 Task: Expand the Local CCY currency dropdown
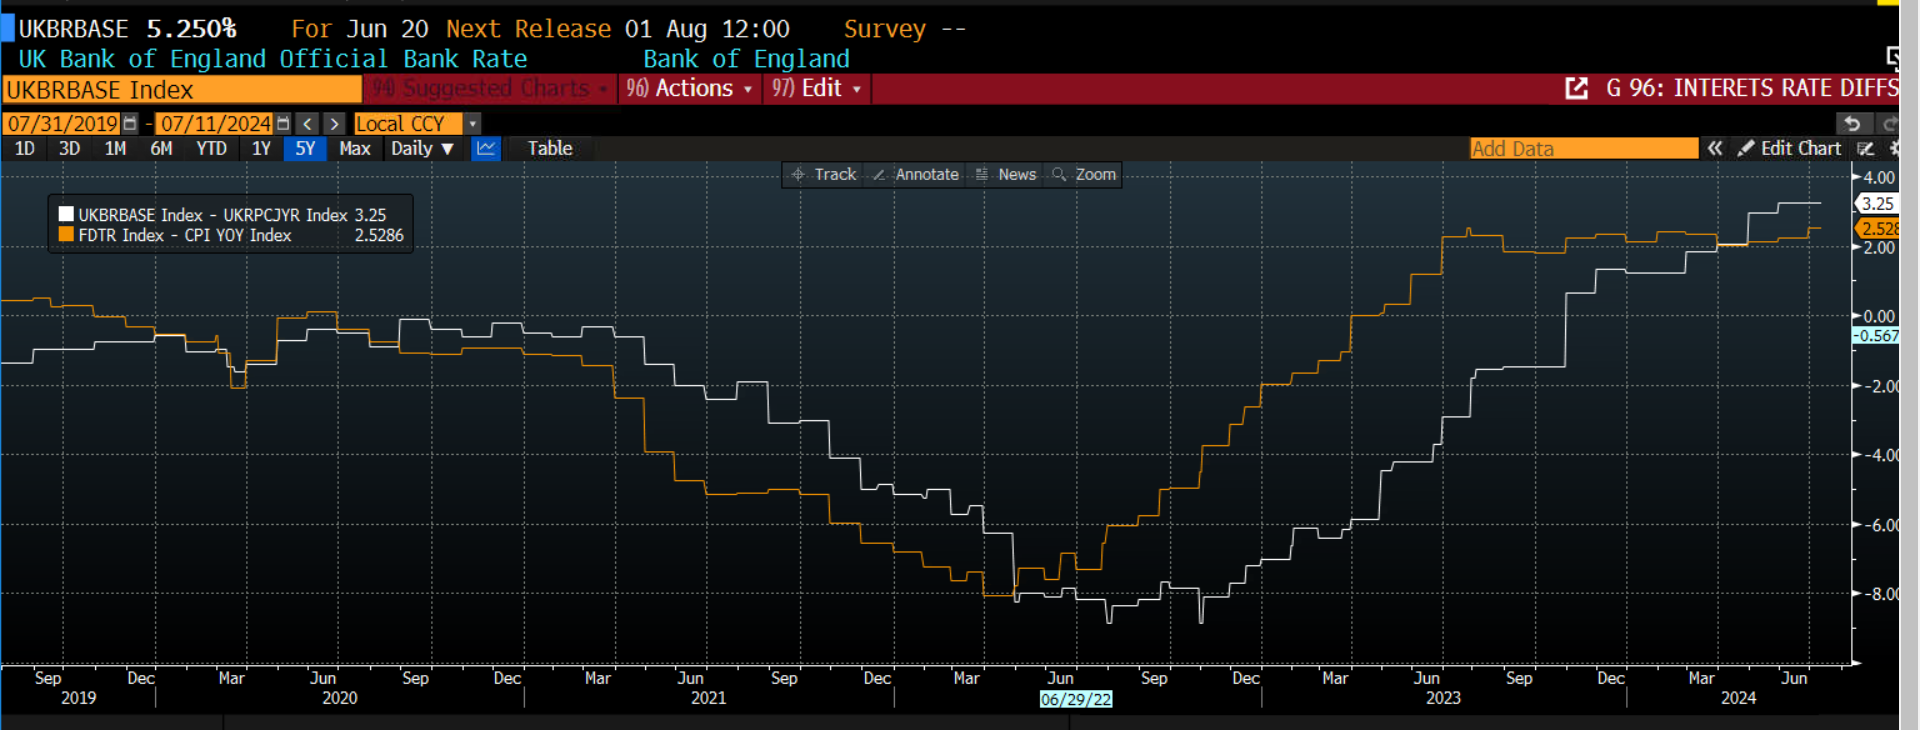pyautogui.click(x=473, y=124)
